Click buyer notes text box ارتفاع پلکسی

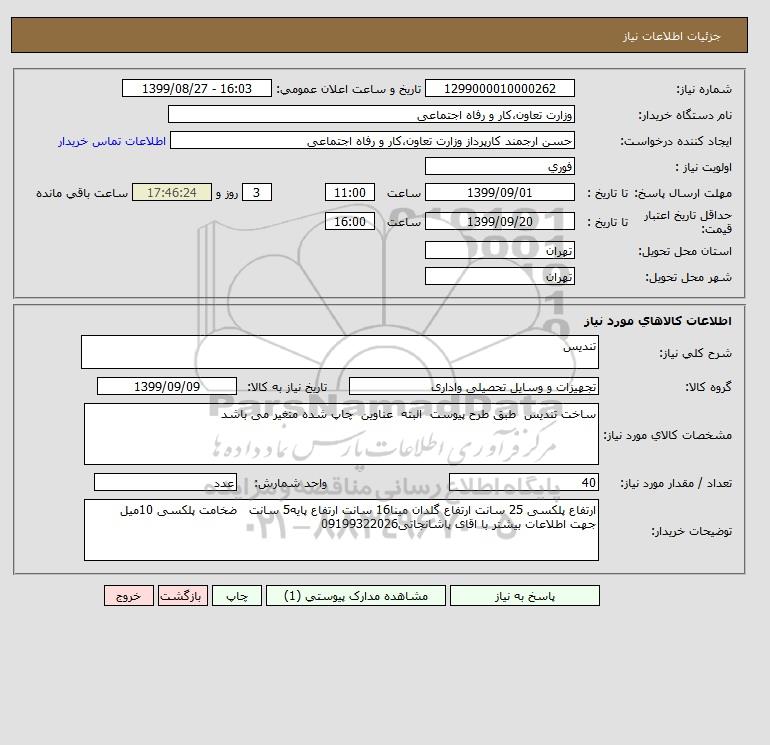[341, 530]
